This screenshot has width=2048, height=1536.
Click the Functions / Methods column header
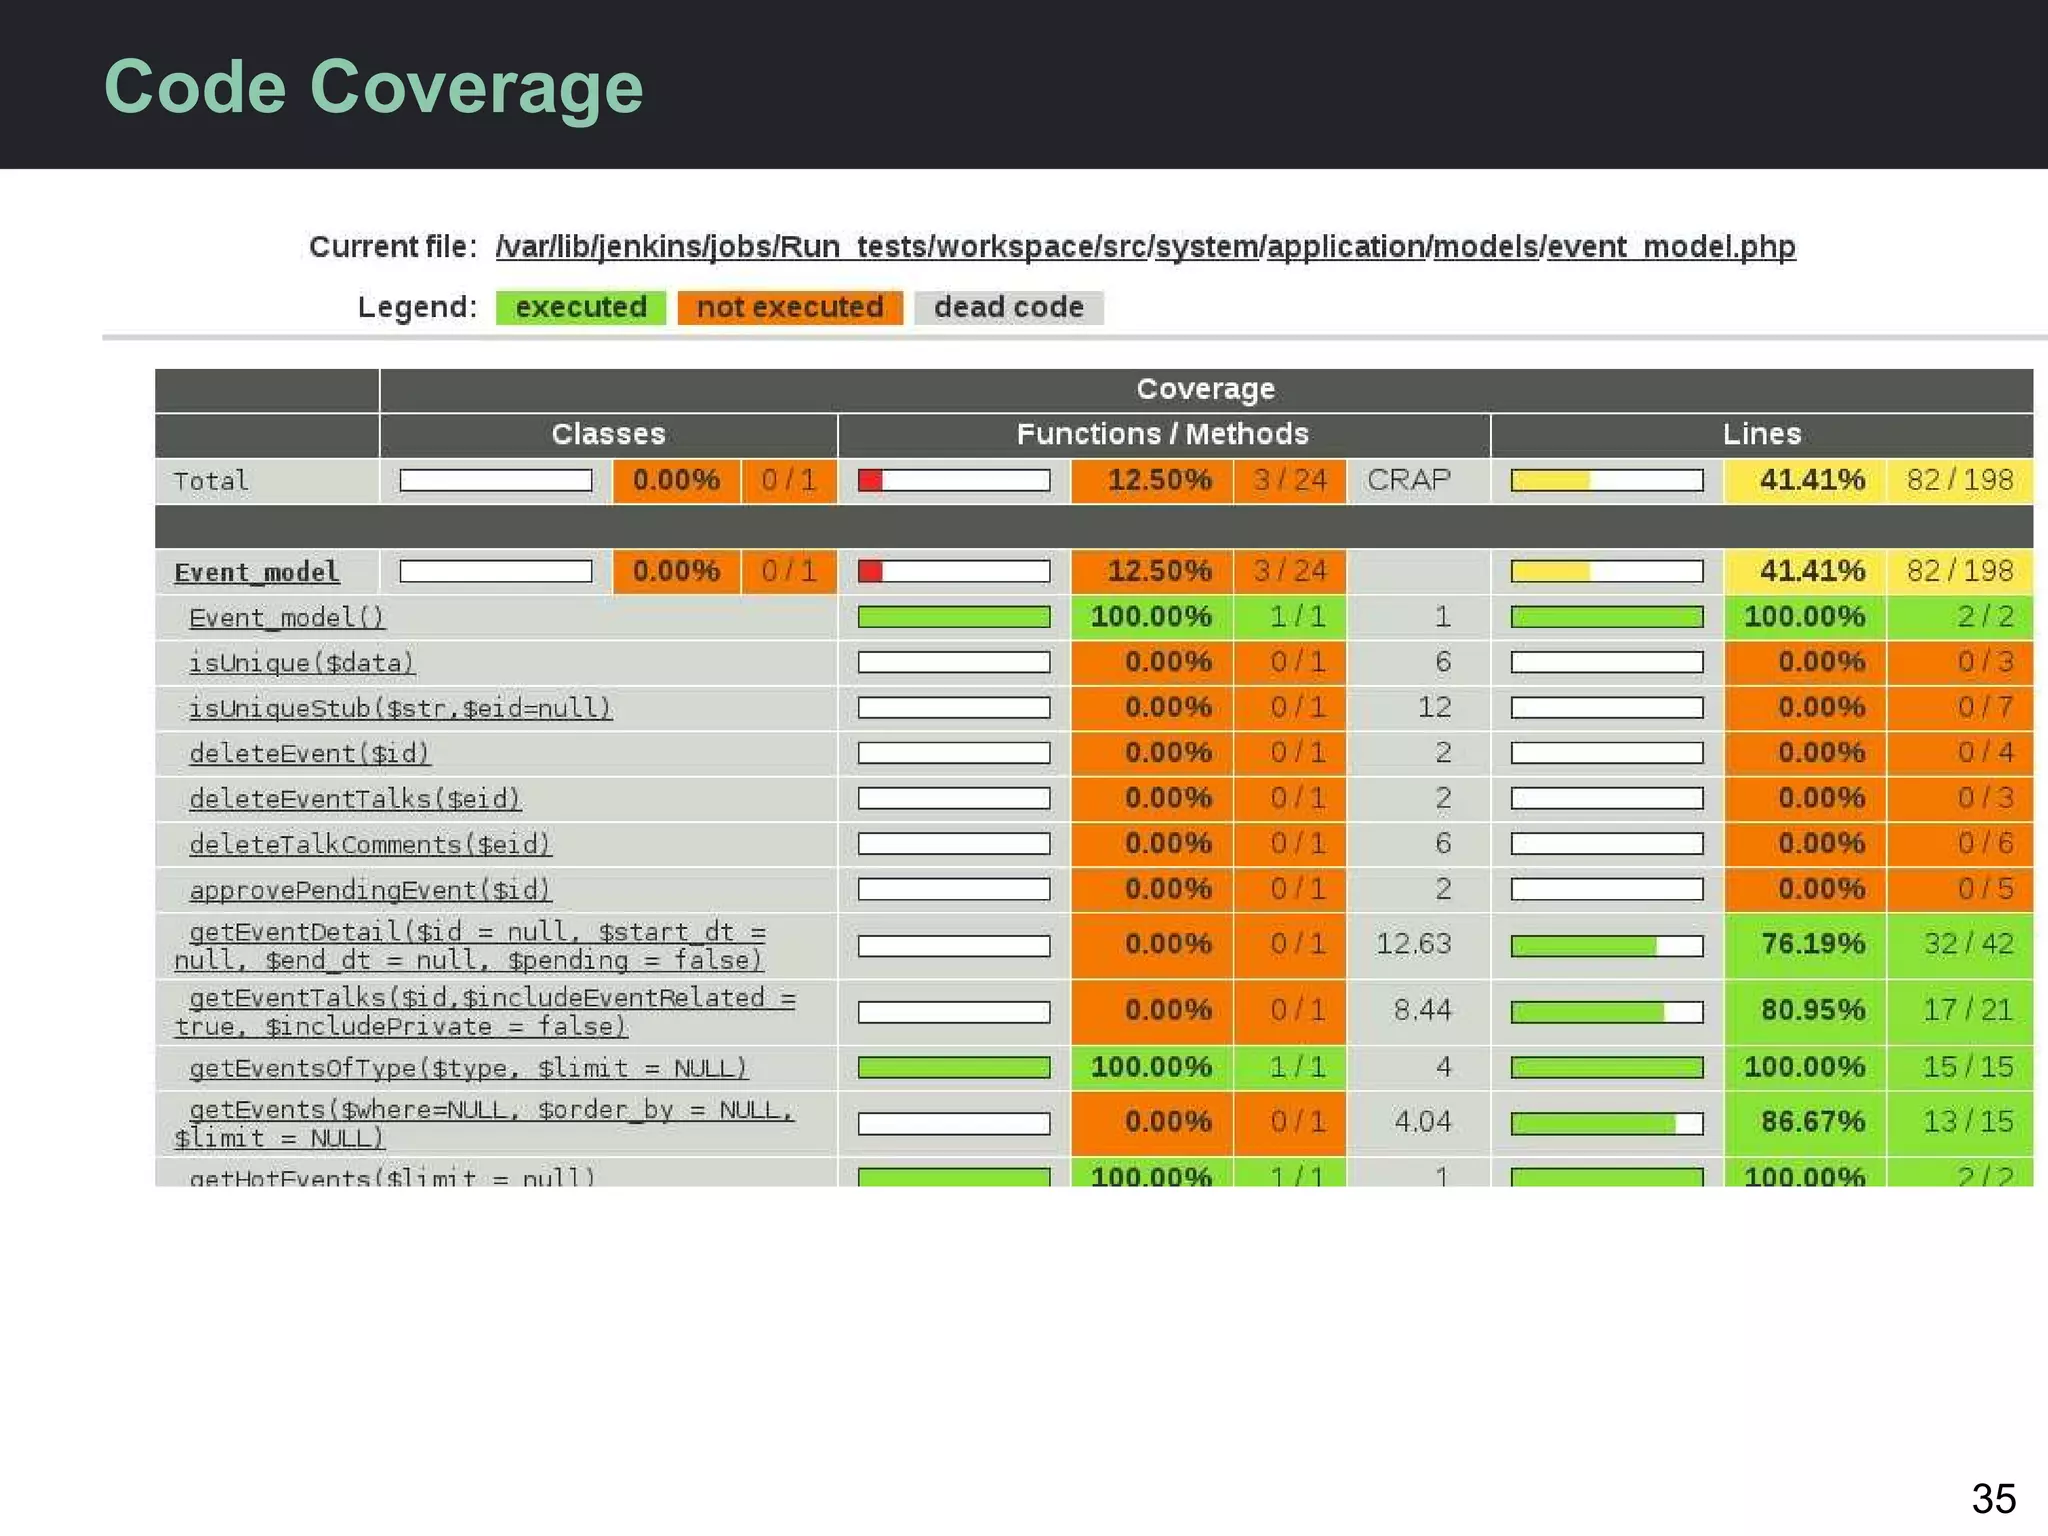pyautogui.click(x=1163, y=434)
